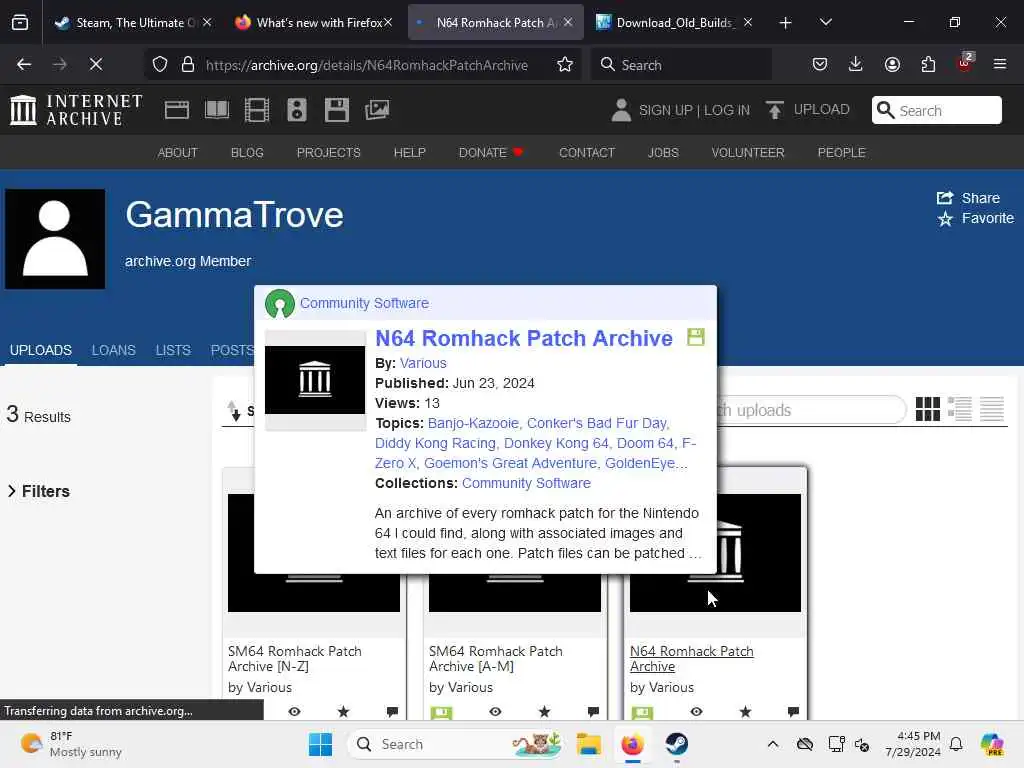Viewport: 1024px width, 768px height.
Task: Switch to What's new with Firefox tab
Action: [x=313, y=23]
